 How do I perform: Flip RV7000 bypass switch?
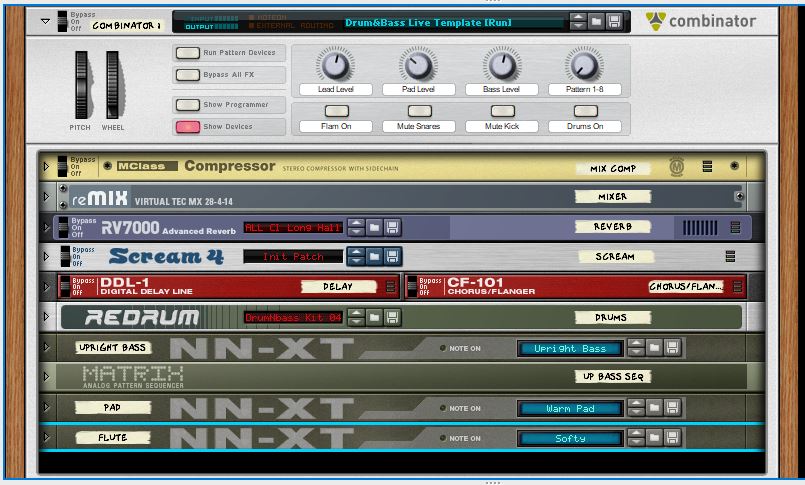pyautogui.click(x=63, y=227)
